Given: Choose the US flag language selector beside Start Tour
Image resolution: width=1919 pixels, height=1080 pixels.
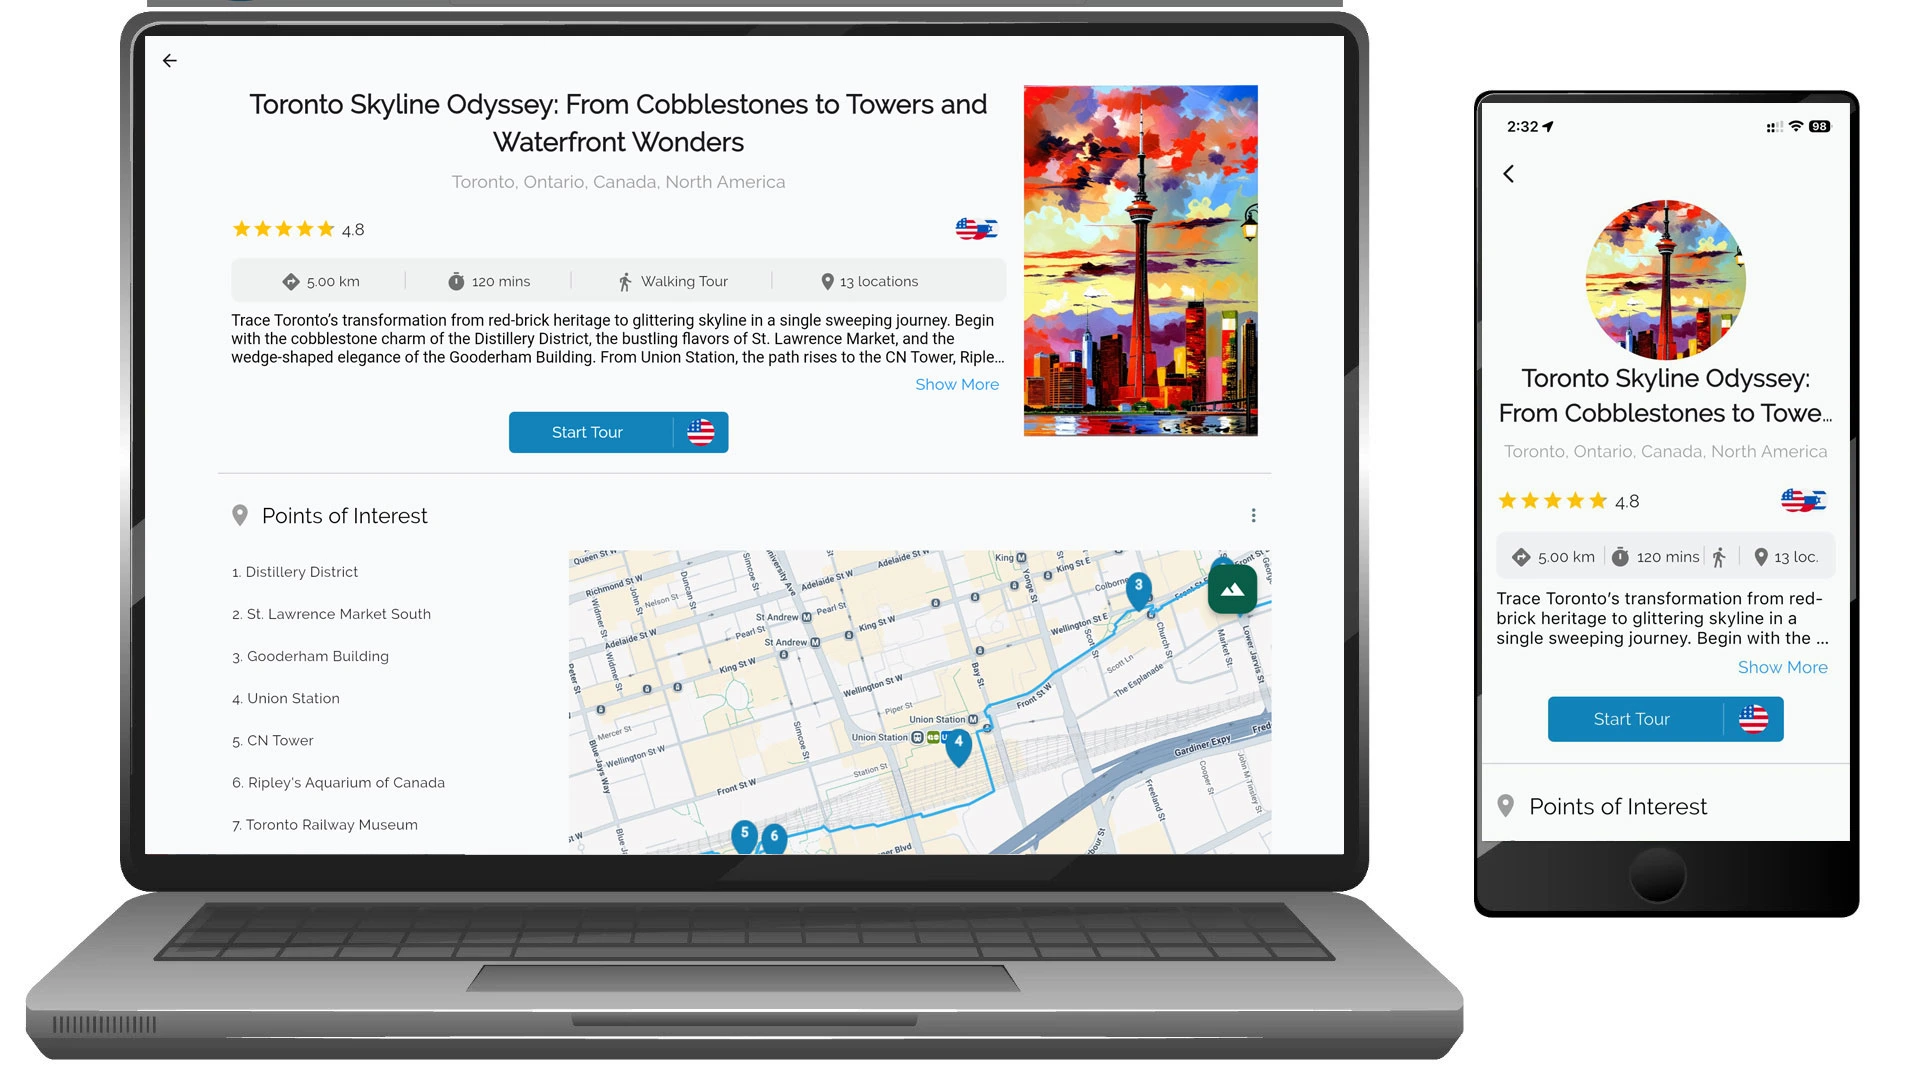Looking at the screenshot, I should [701, 433].
